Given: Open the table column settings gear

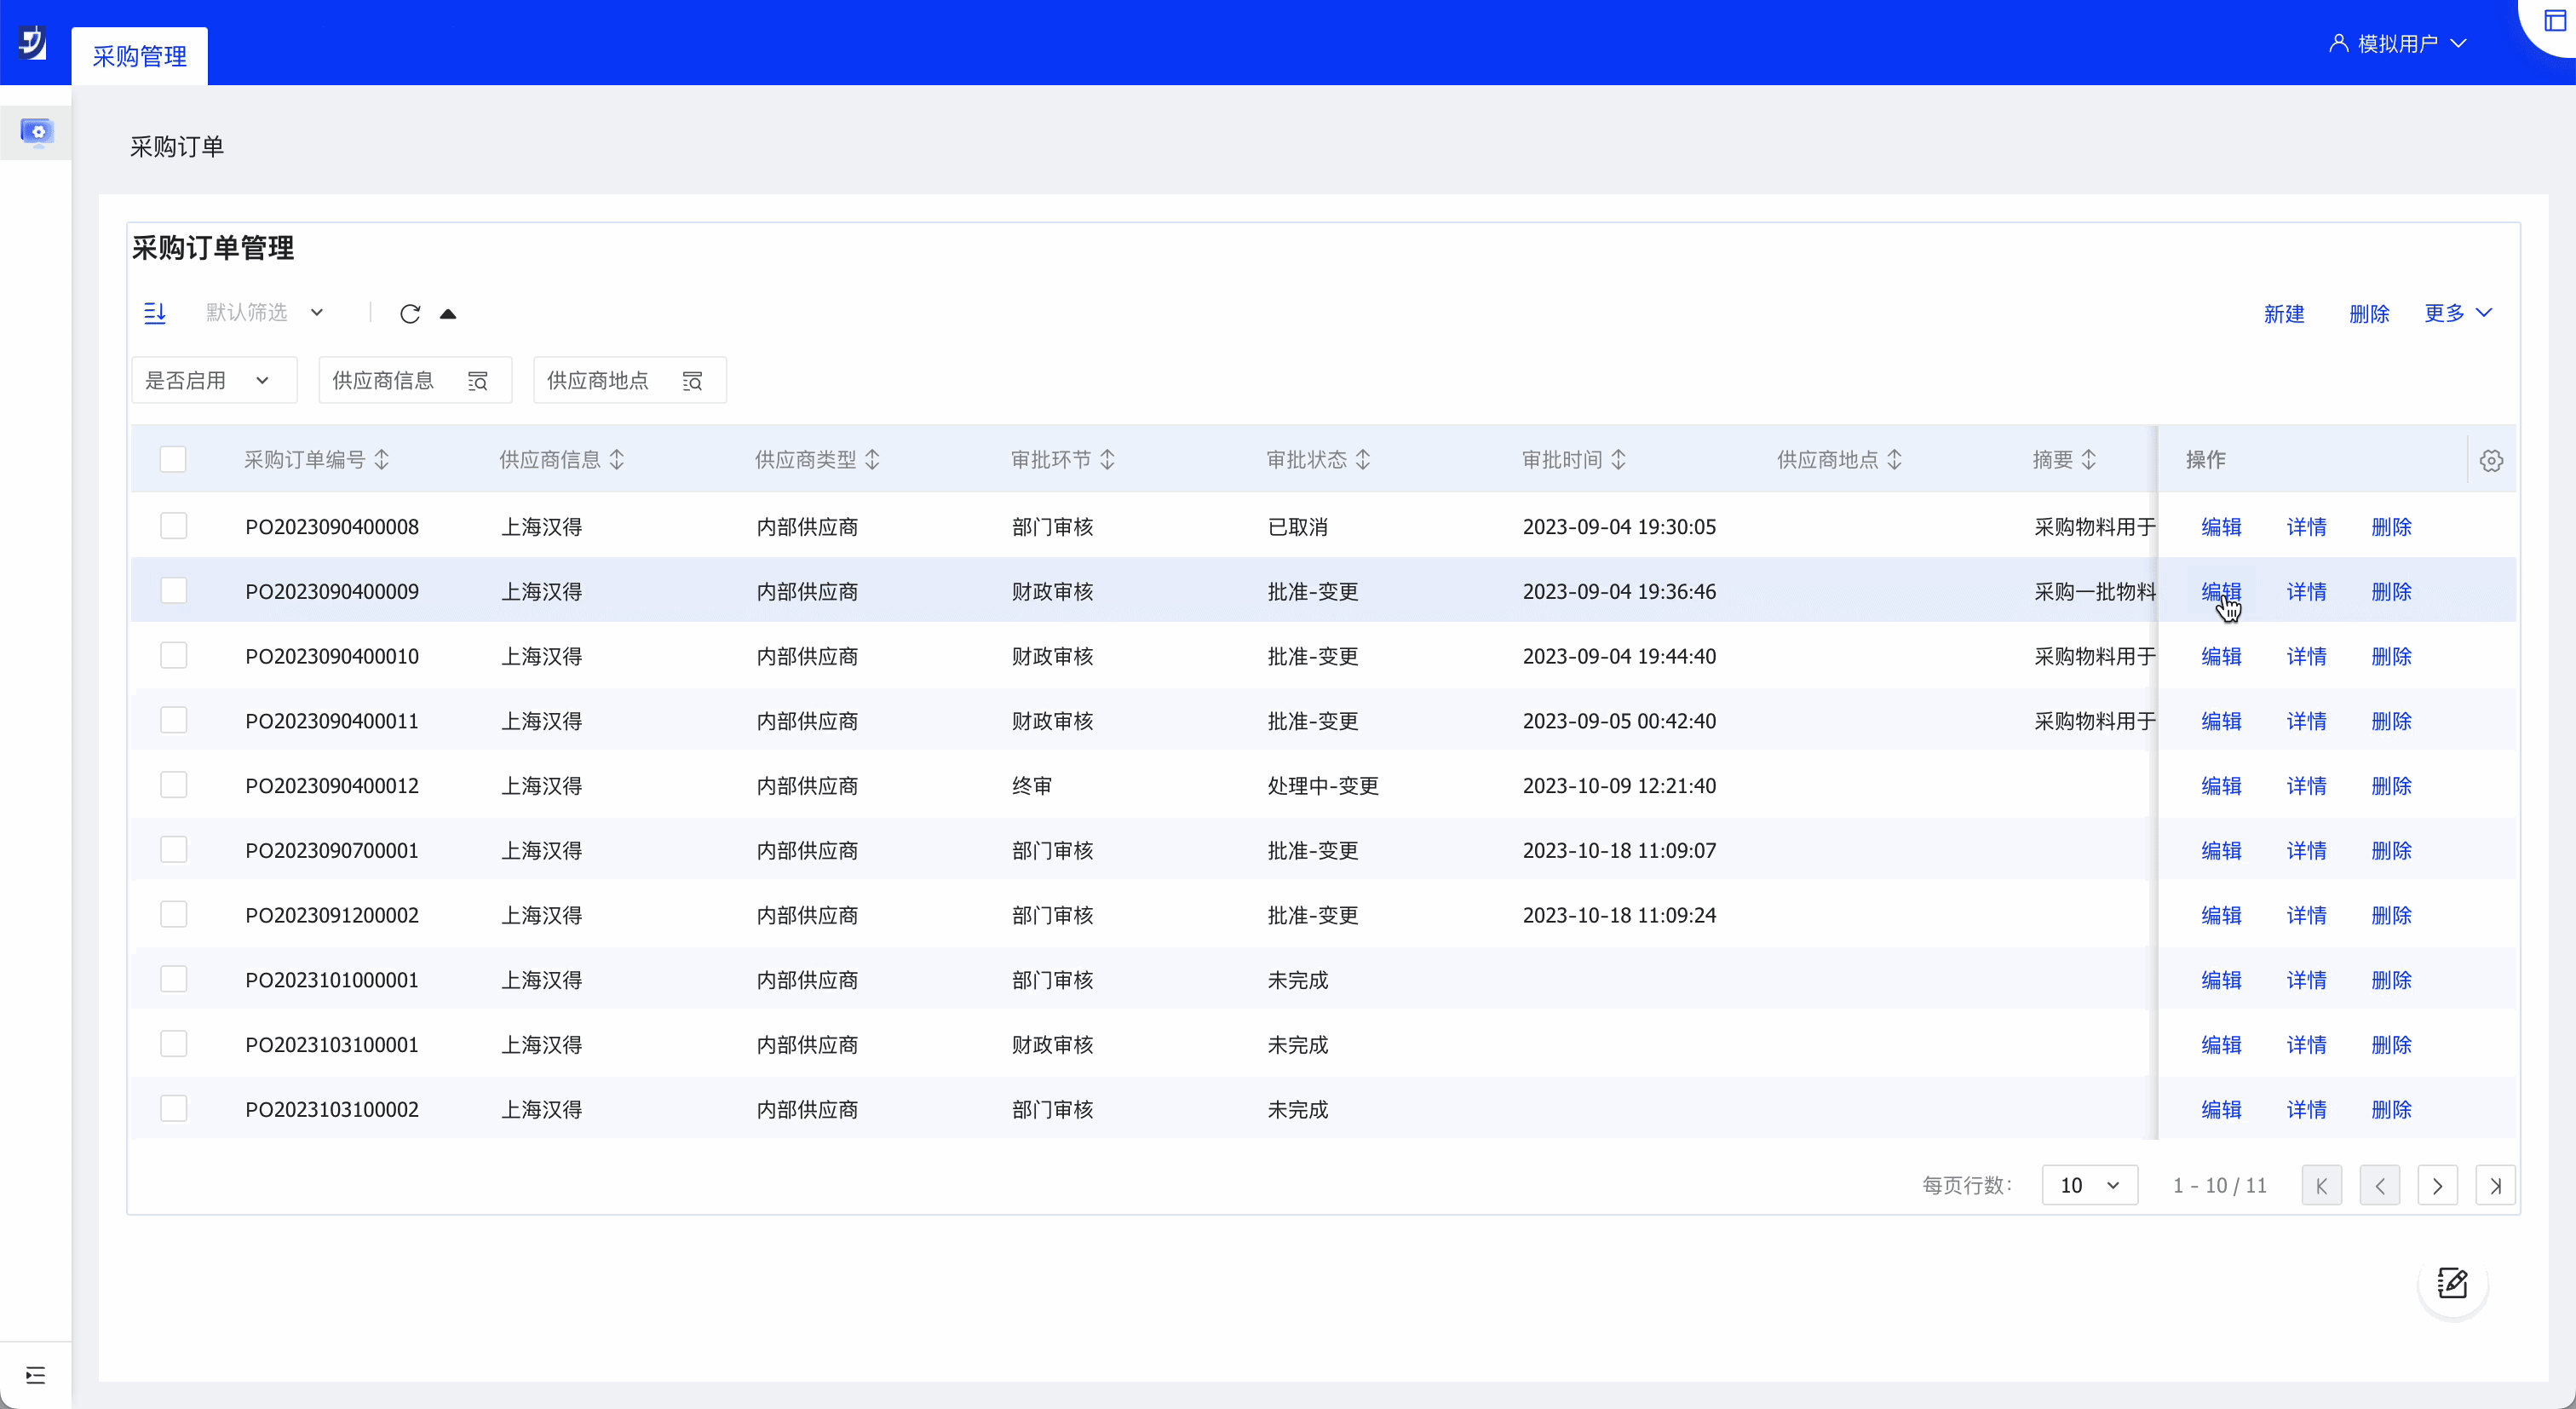Looking at the screenshot, I should coord(2491,460).
